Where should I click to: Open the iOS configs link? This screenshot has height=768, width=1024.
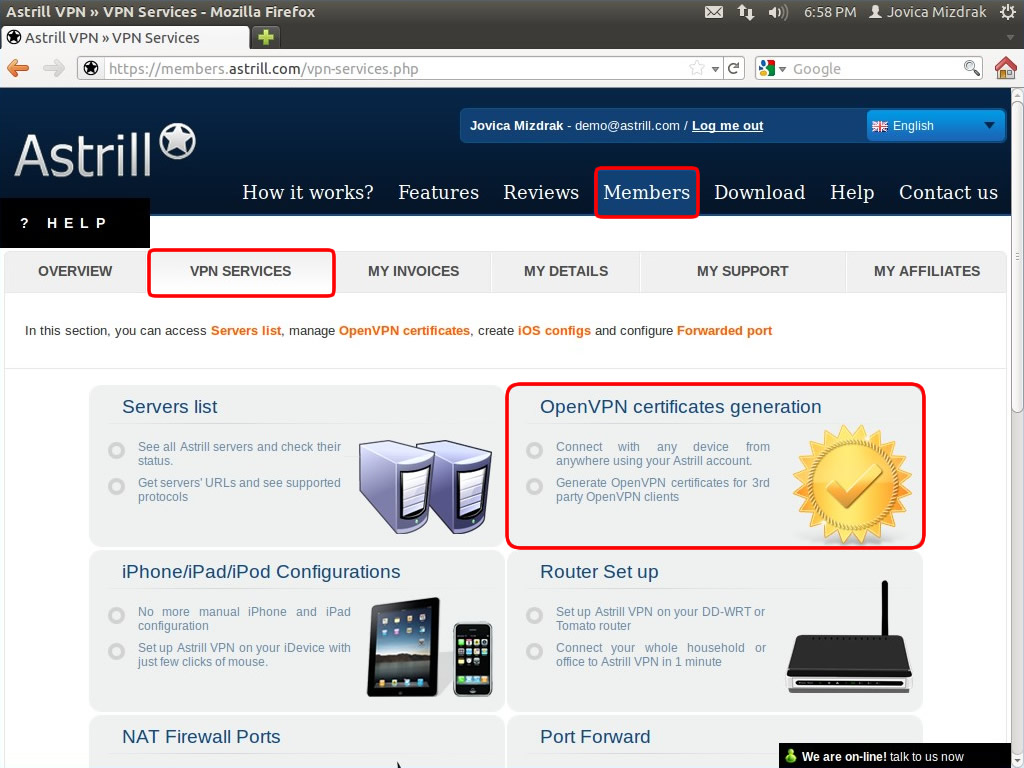(x=554, y=330)
